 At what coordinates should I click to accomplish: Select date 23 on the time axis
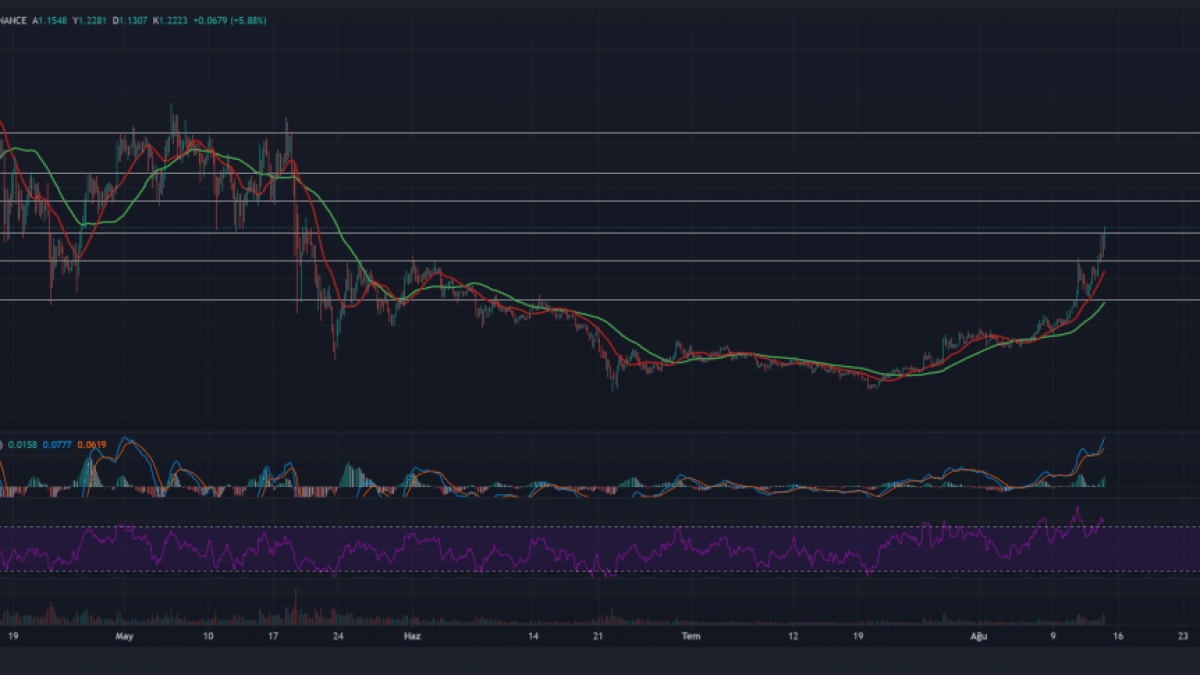pos(1183,635)
